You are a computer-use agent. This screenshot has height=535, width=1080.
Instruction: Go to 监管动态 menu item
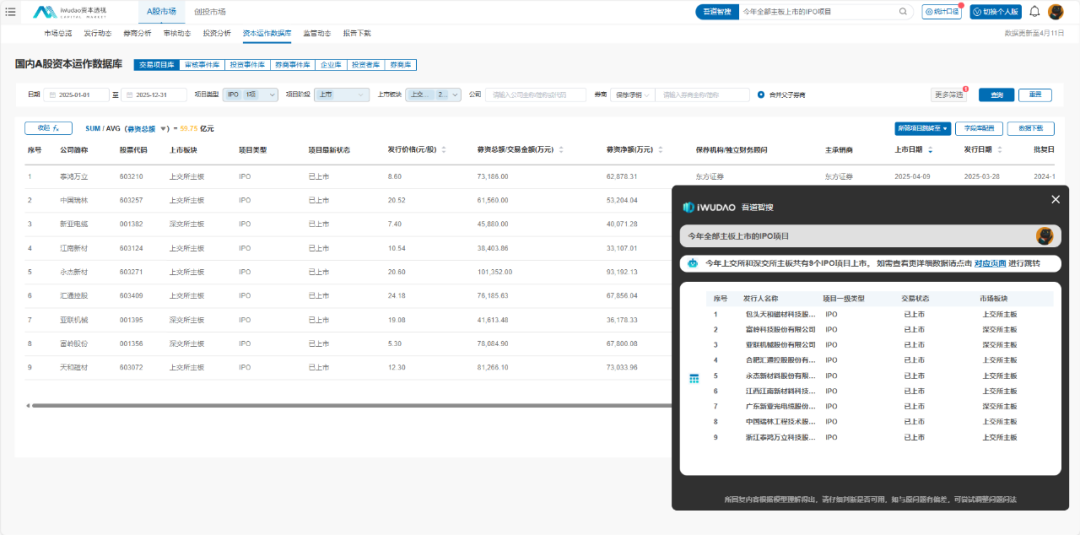pos(317,33)
